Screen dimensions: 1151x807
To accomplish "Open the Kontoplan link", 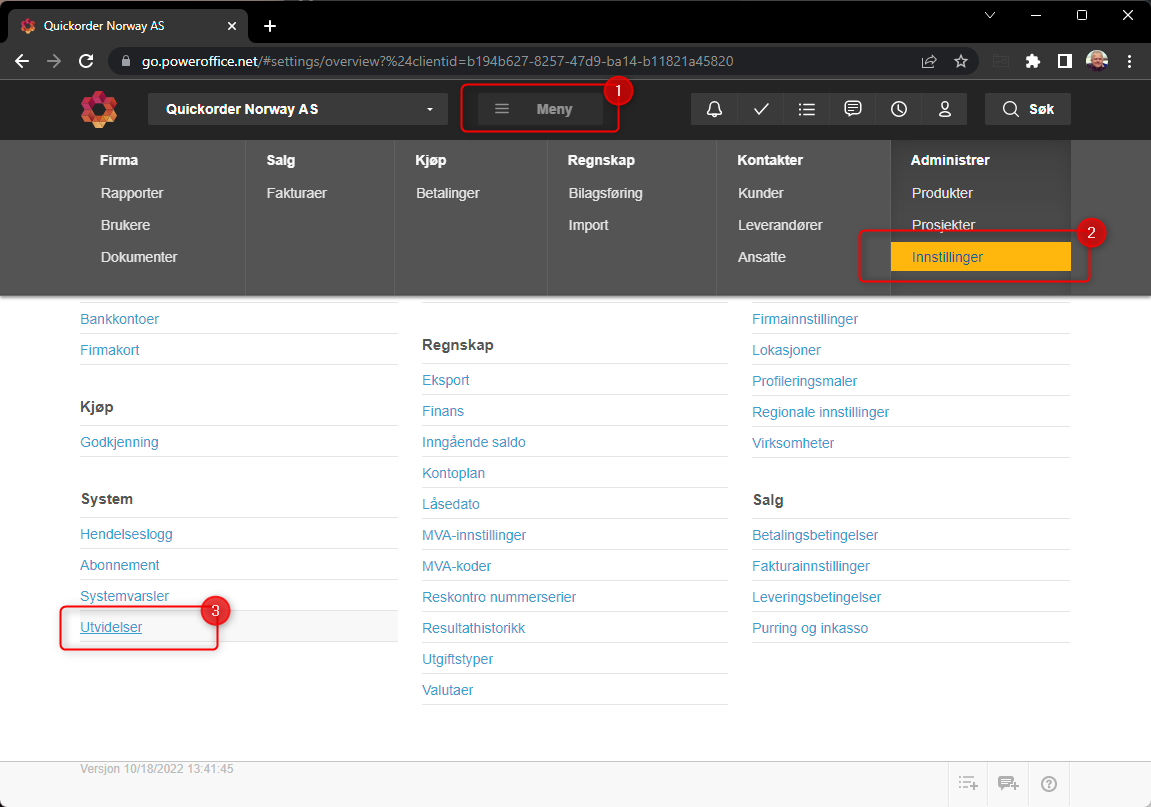I will 454,474.
